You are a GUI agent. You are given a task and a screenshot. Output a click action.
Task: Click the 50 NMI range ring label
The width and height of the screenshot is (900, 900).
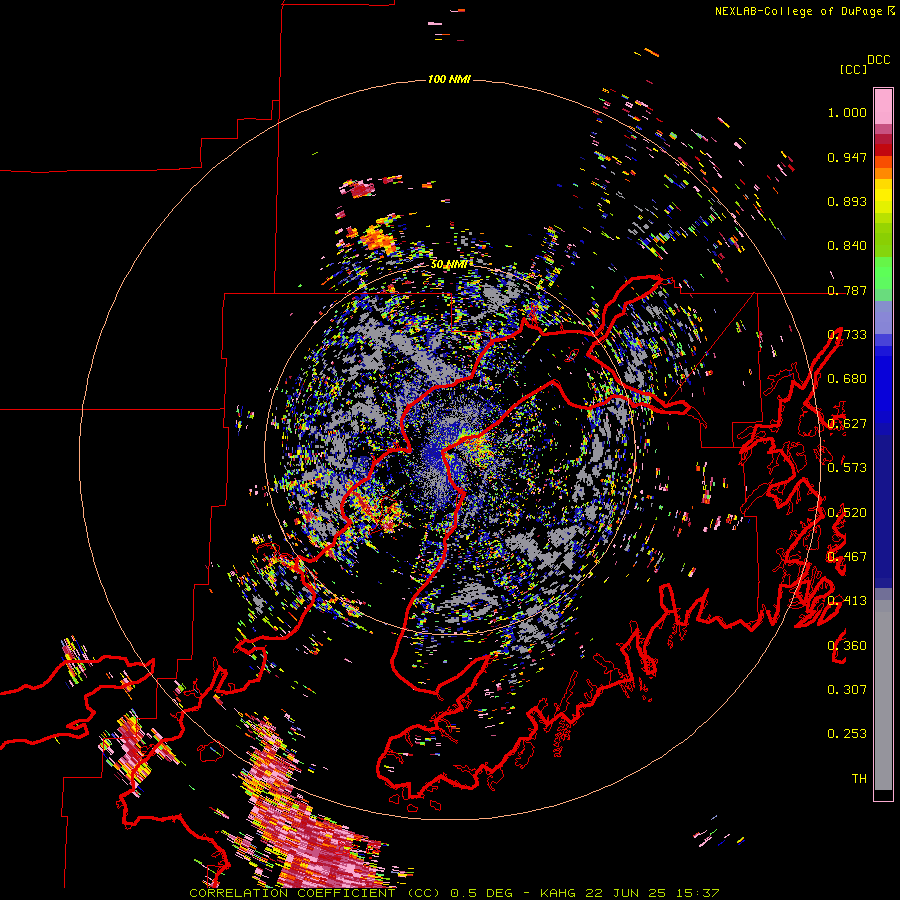pos(449,265)
